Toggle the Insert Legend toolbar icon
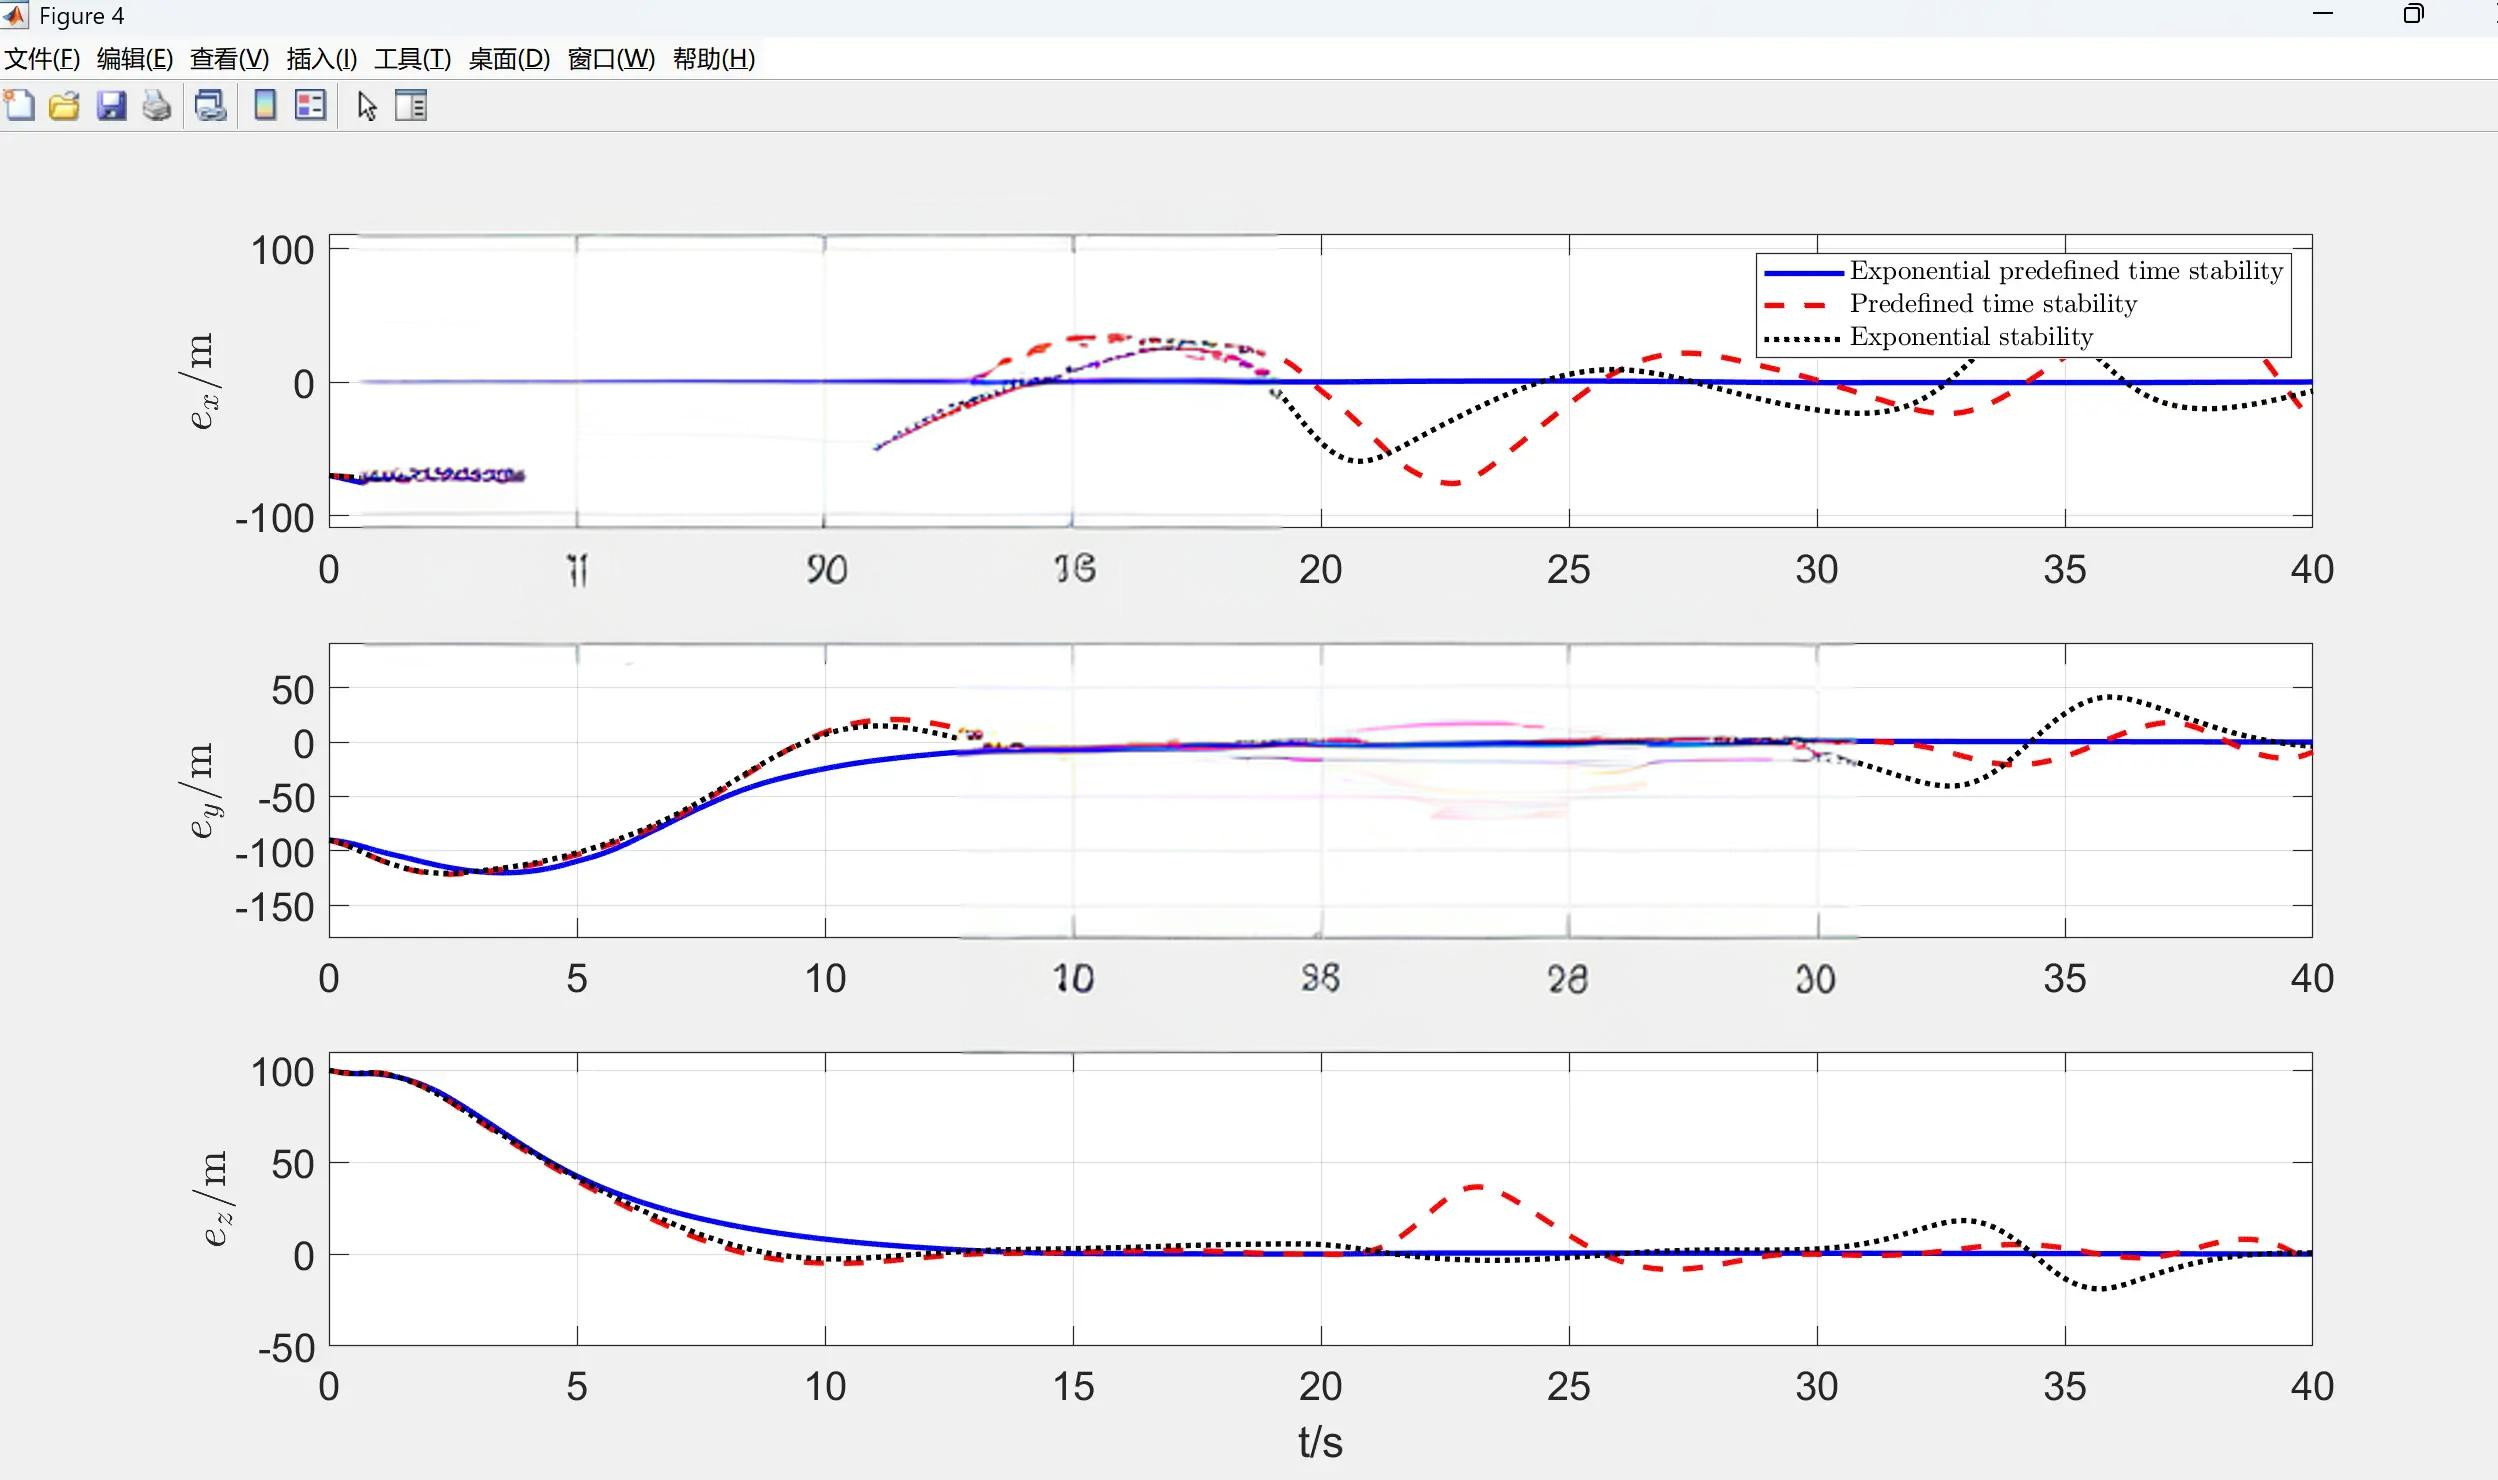This screenshot has width=2498, height=1480. (x=311, y=105)
